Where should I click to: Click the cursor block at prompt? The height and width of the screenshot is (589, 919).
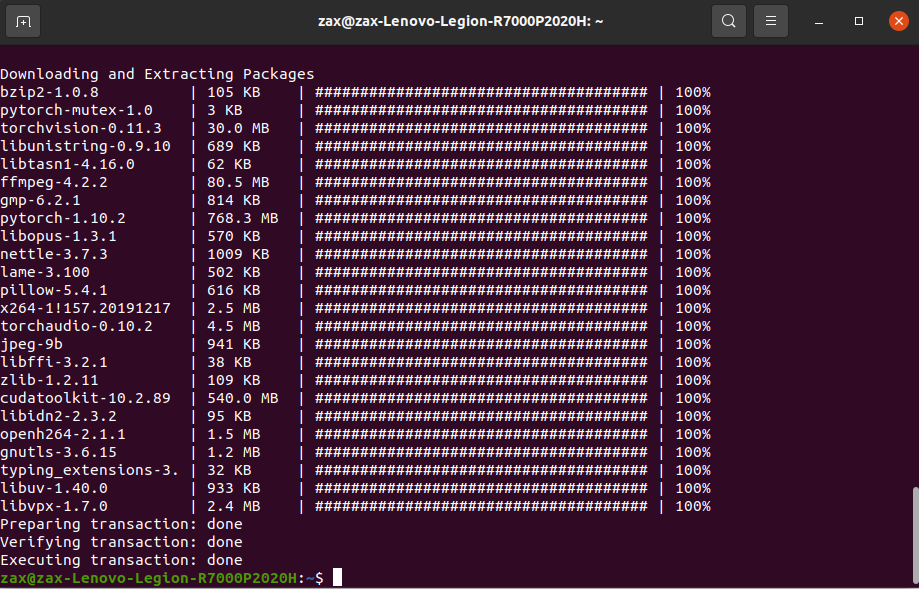(x=337, y=577)
